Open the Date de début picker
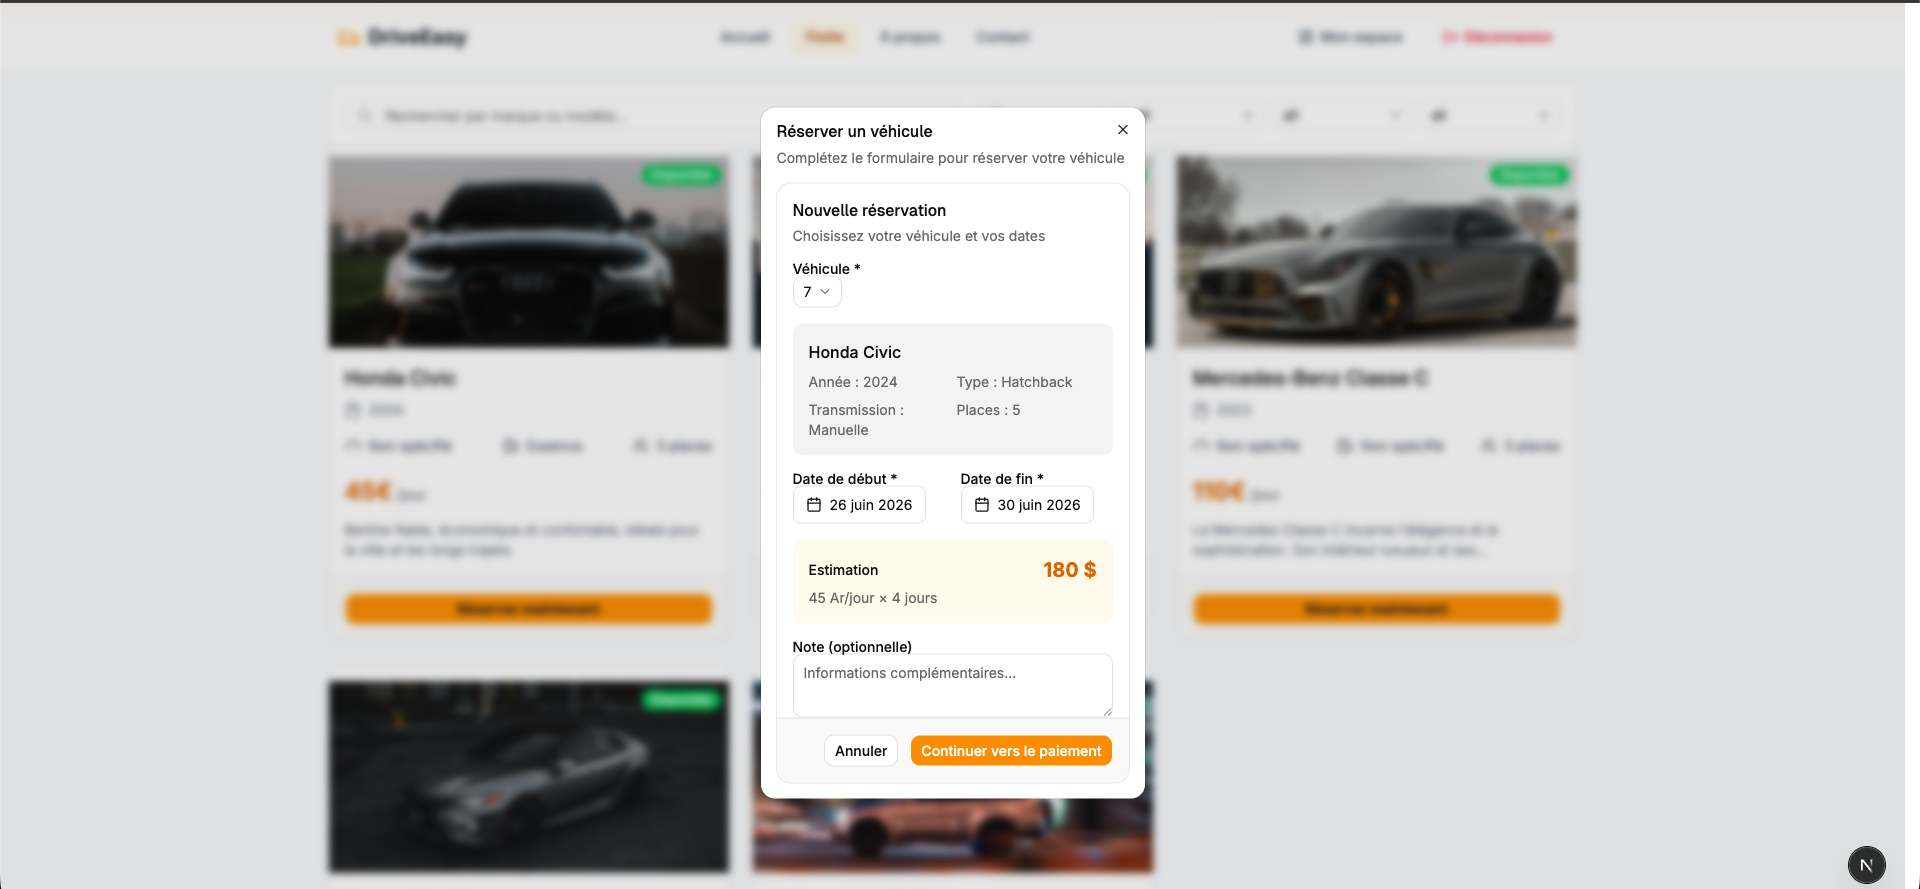Image resolution: width=1920 pixels, height=889 pixels. click(x=859, y=505)
